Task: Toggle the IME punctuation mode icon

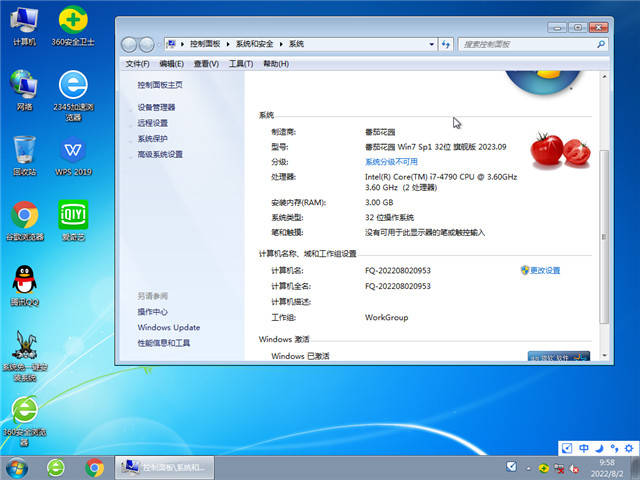Action: [614, 448]
